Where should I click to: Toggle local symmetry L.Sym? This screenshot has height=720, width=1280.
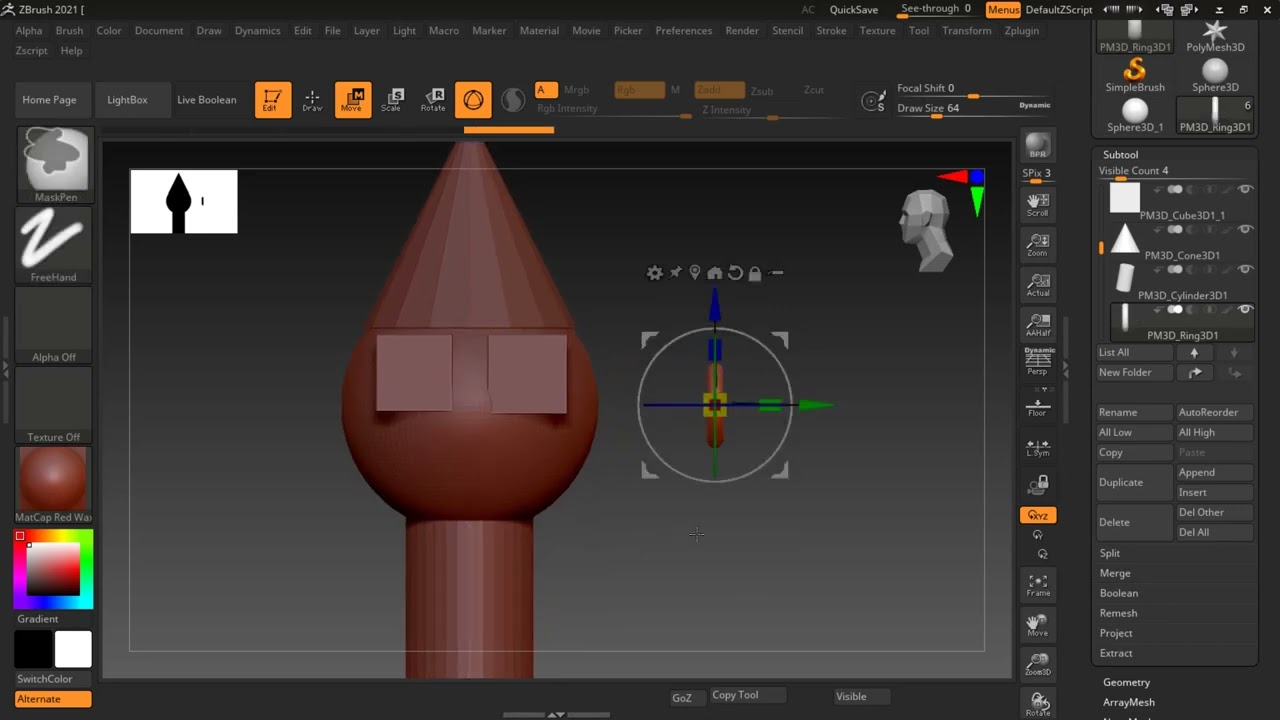click(x=1038, y=447)
